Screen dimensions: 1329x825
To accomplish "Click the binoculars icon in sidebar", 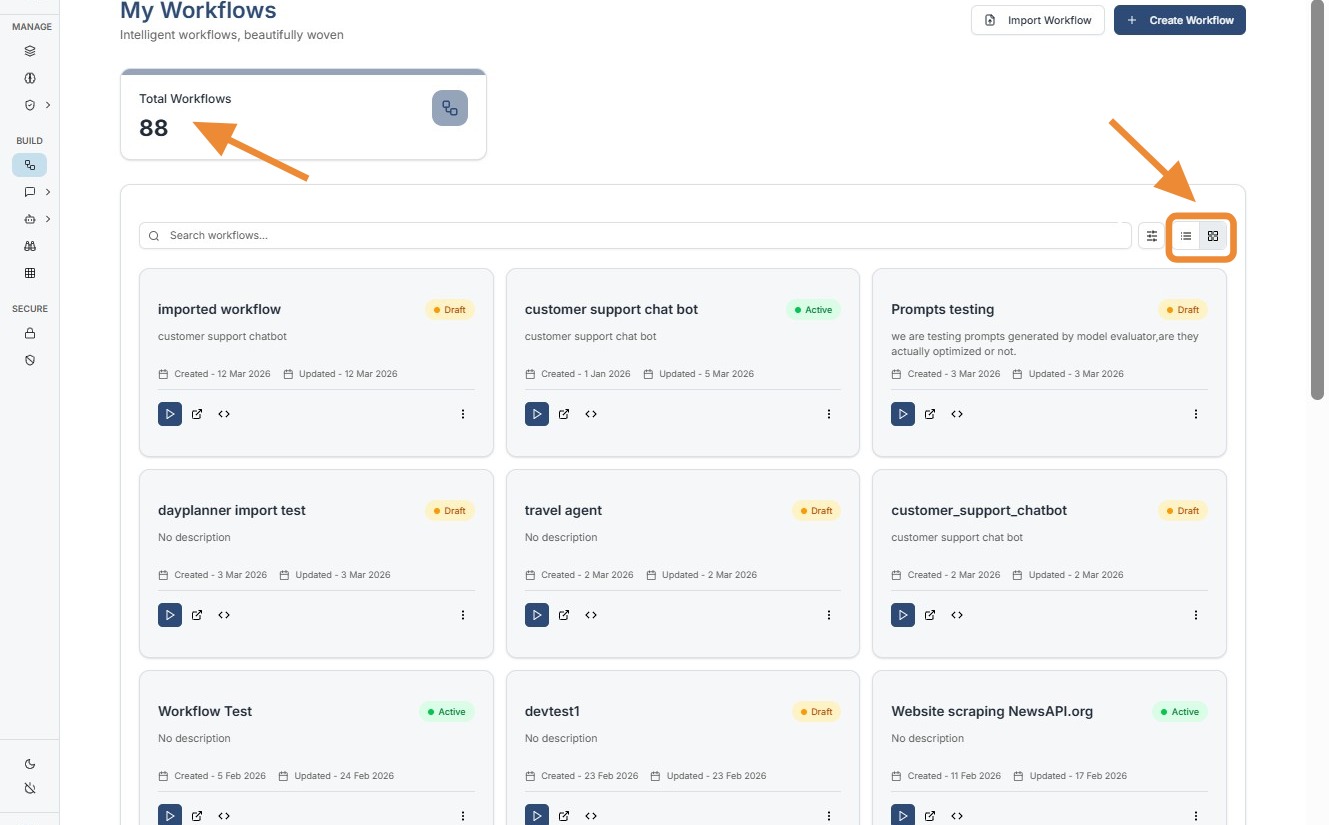I will point(30,246).
